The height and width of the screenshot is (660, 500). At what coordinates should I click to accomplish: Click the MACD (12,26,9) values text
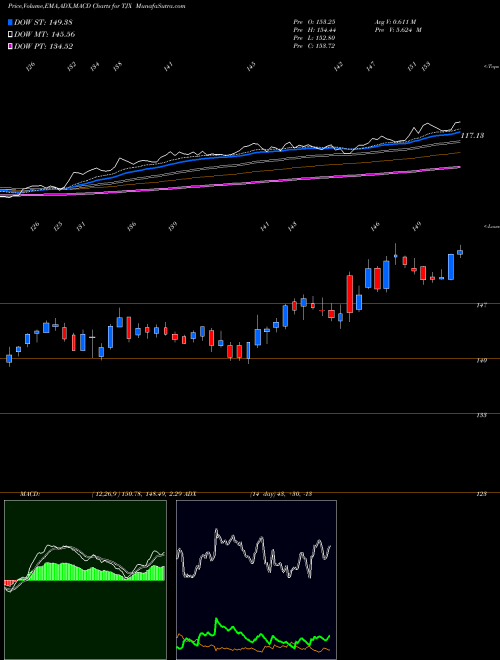pos(136,494)
